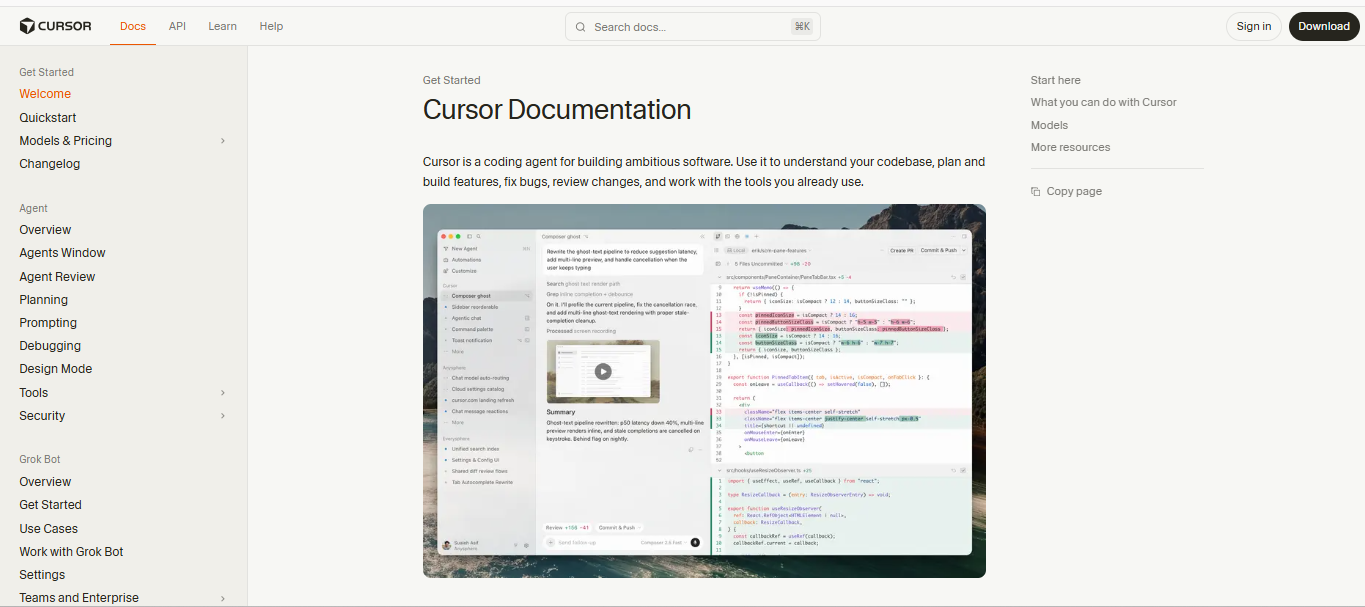Open Agents Window page
1365x607 pixels.
tap(62, 253)
